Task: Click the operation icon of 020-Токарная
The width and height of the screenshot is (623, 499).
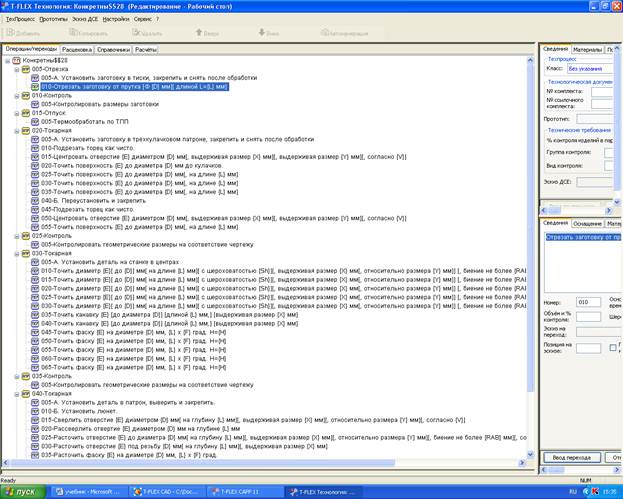Action: click(x=26, y=131)
